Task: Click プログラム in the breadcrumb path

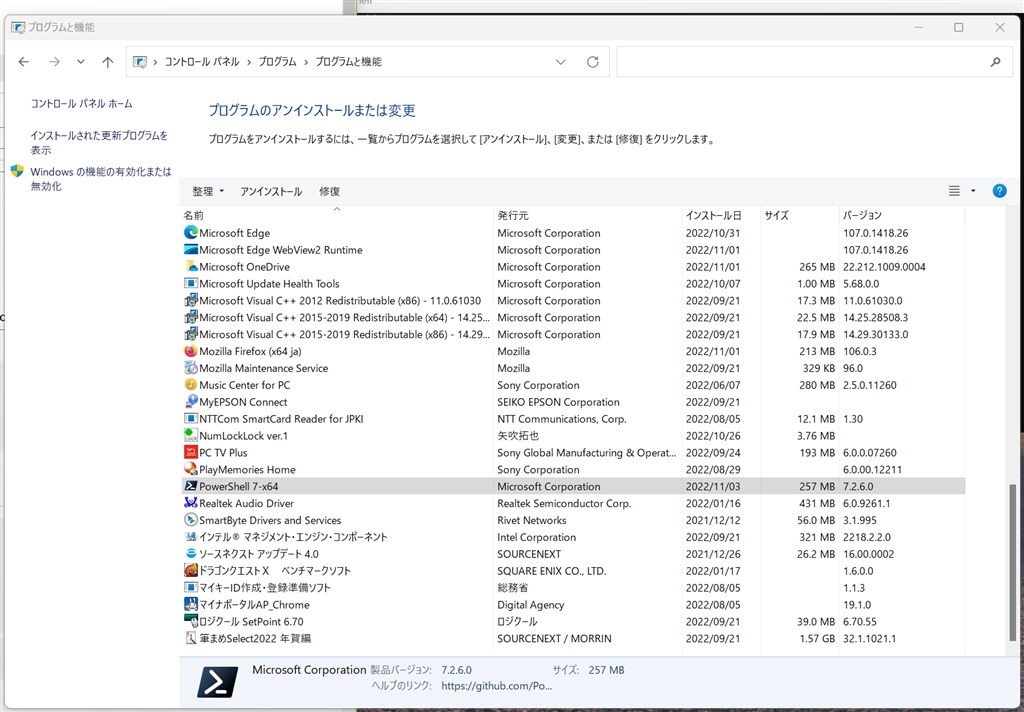Action: coord(278,62)
